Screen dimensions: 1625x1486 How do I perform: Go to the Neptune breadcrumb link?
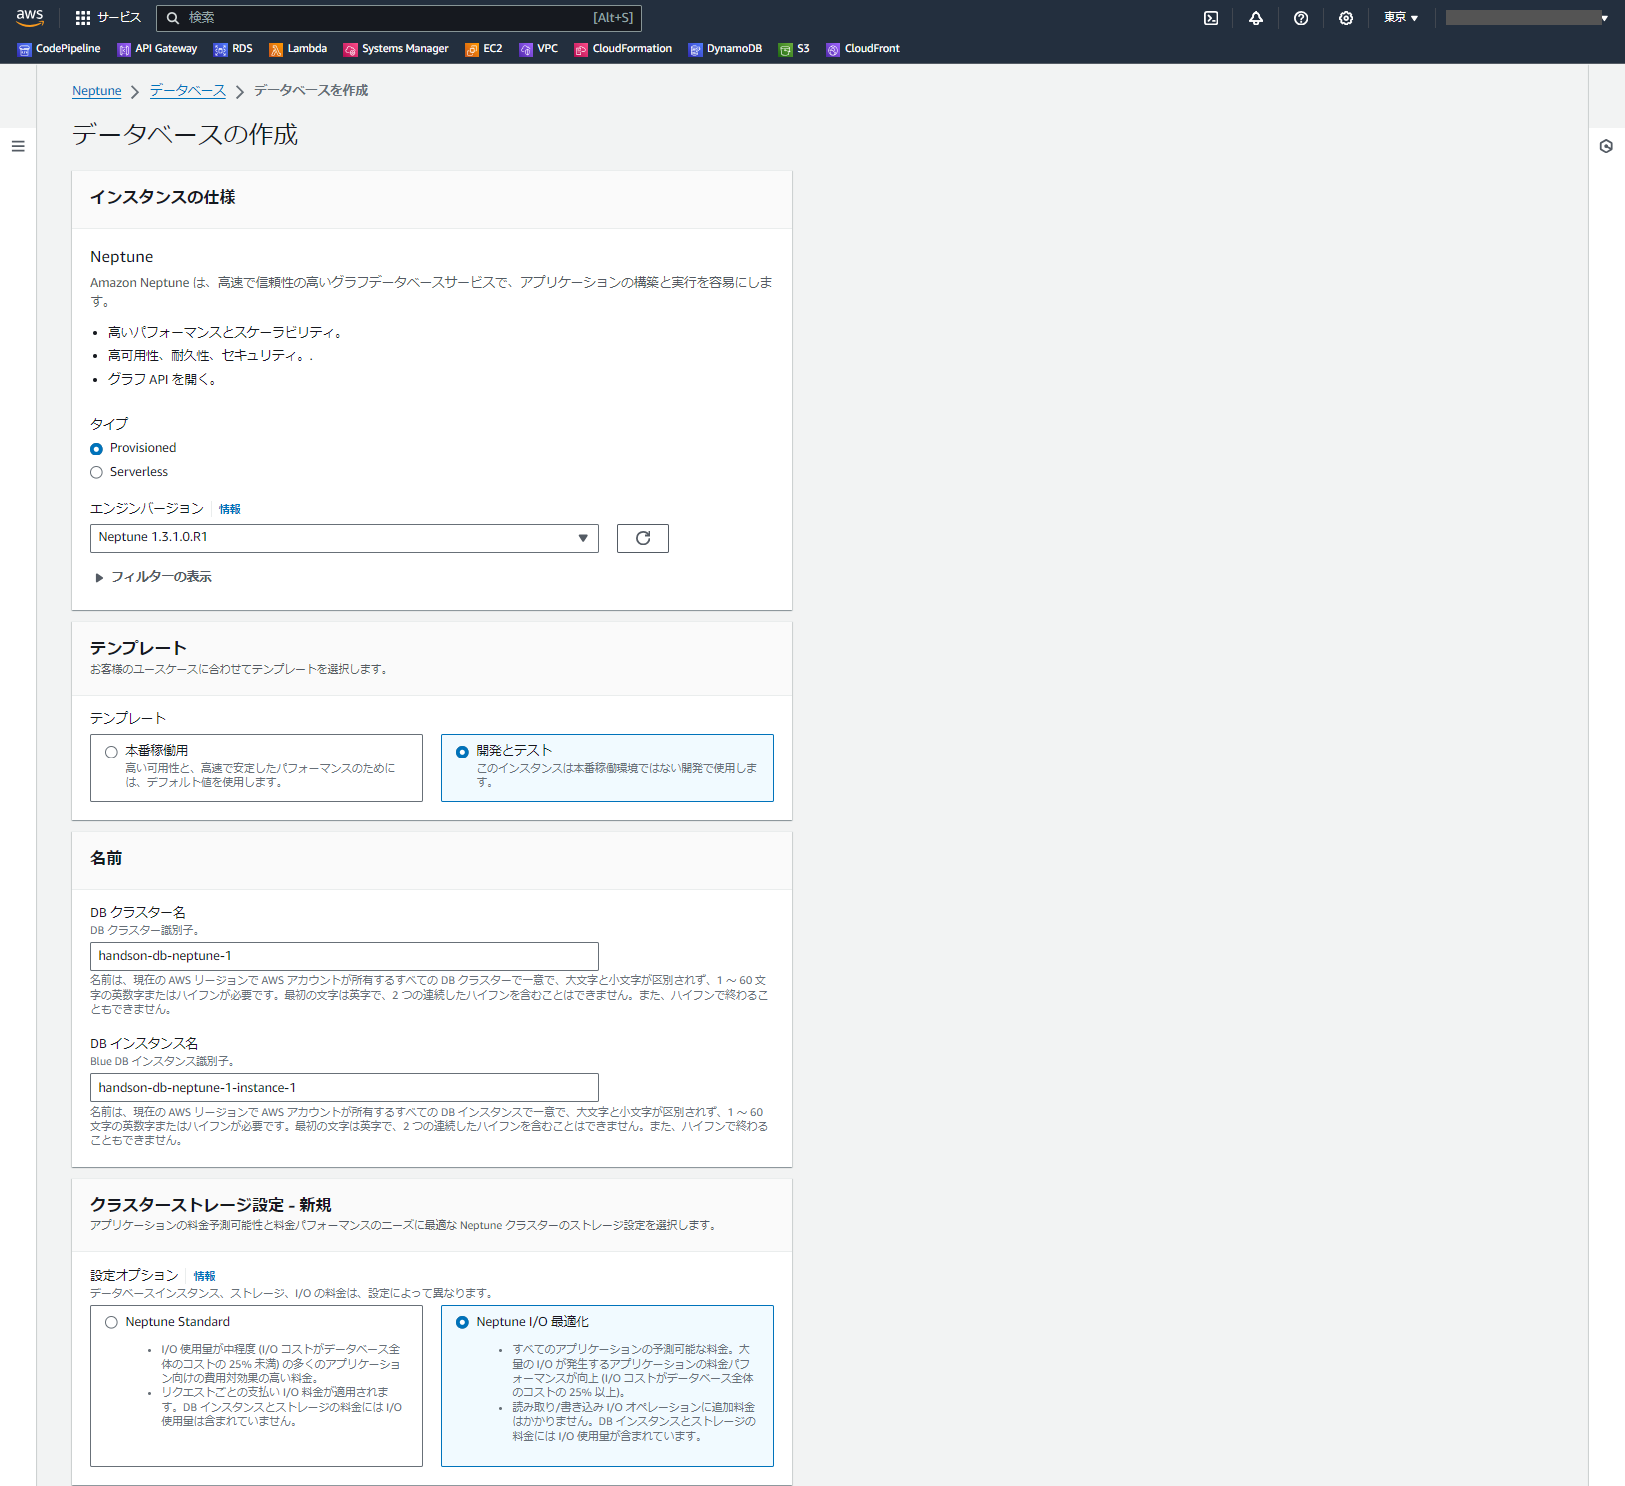click(x=97, y=91)
